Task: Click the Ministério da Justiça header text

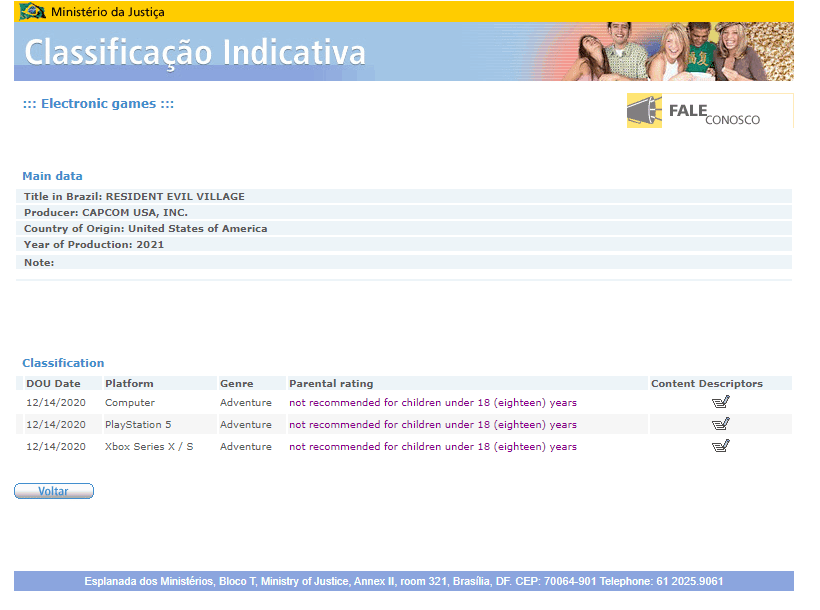Action: pyautogui.click(x=108, y=12)
